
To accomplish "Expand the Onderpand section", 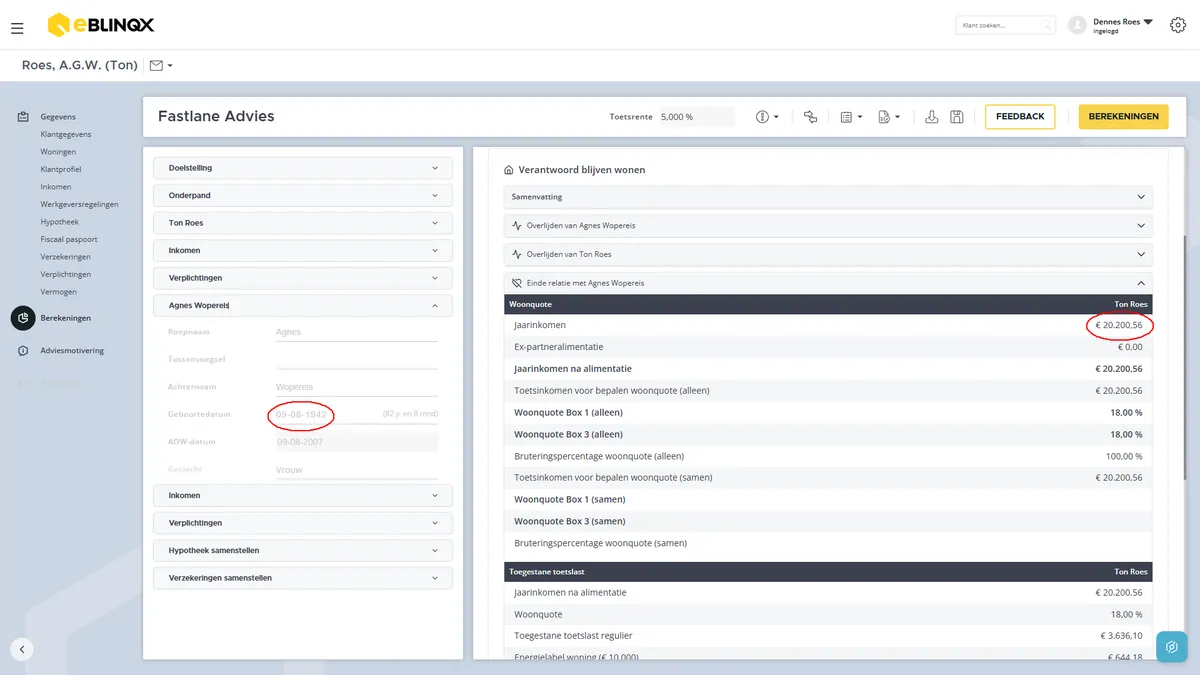I will 303,196.
